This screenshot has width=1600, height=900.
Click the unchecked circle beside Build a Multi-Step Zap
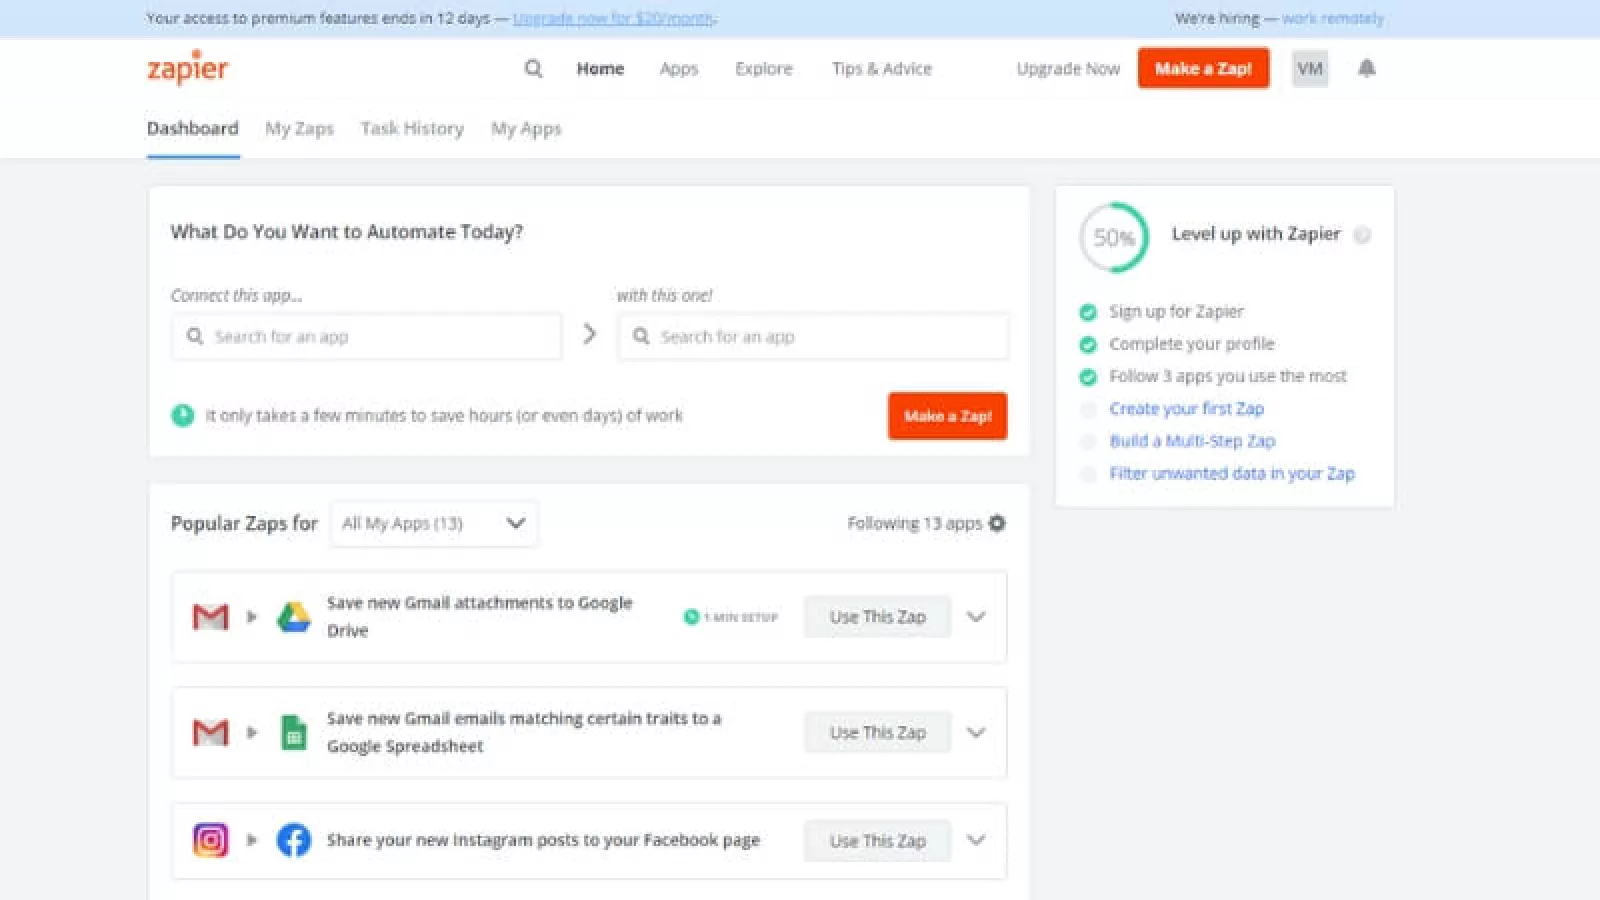point(1088,441)
